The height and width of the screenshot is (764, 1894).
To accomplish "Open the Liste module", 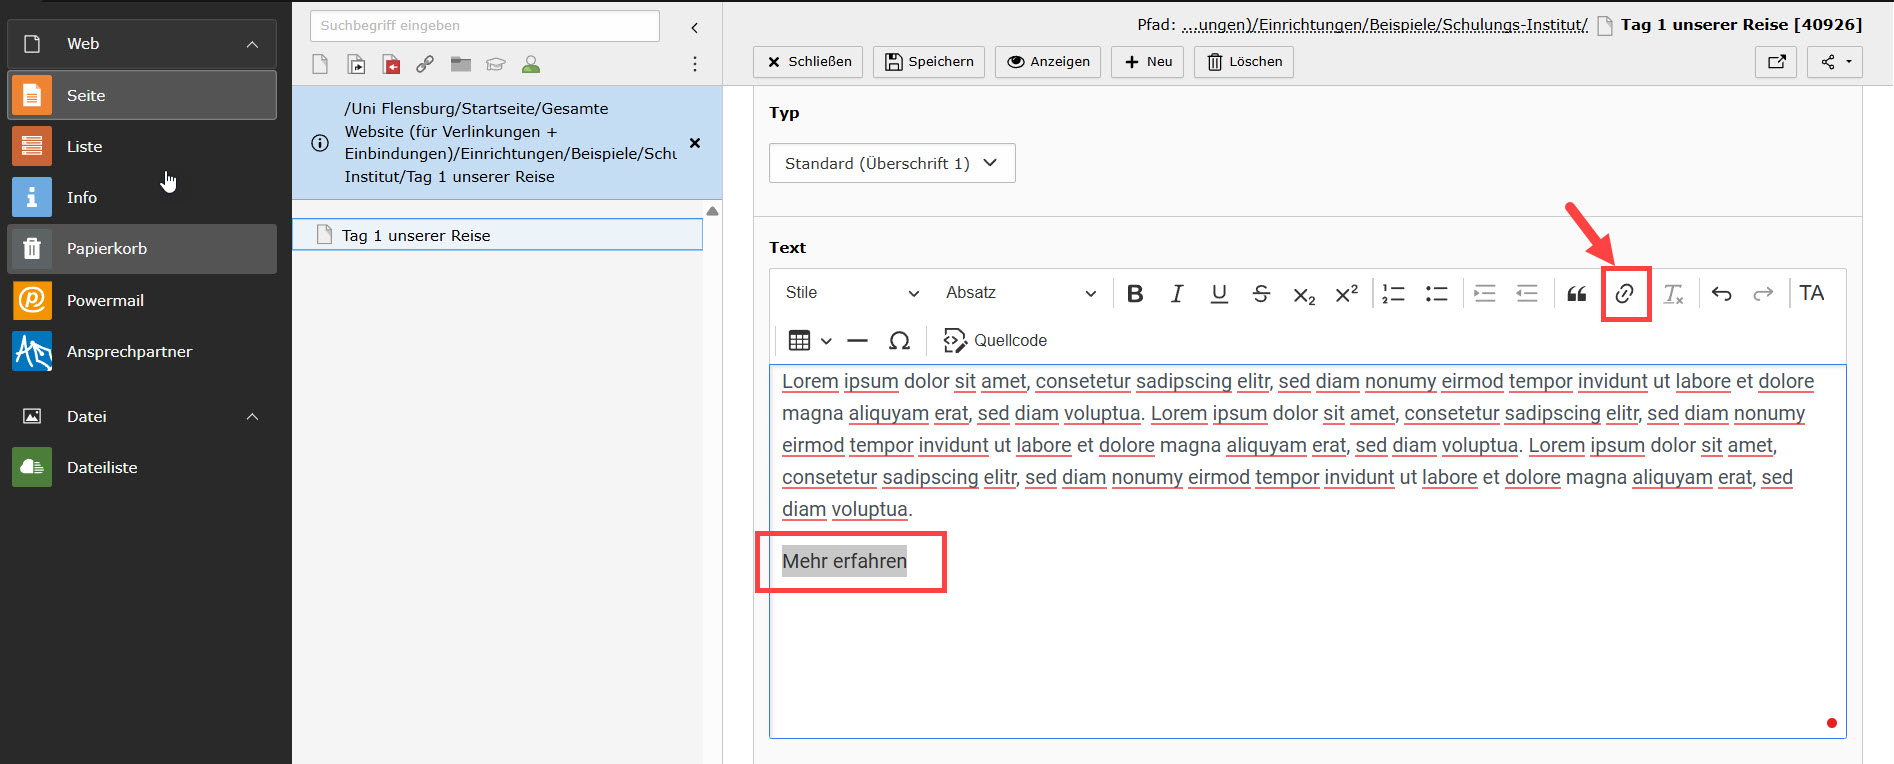I will coord(85,147).
